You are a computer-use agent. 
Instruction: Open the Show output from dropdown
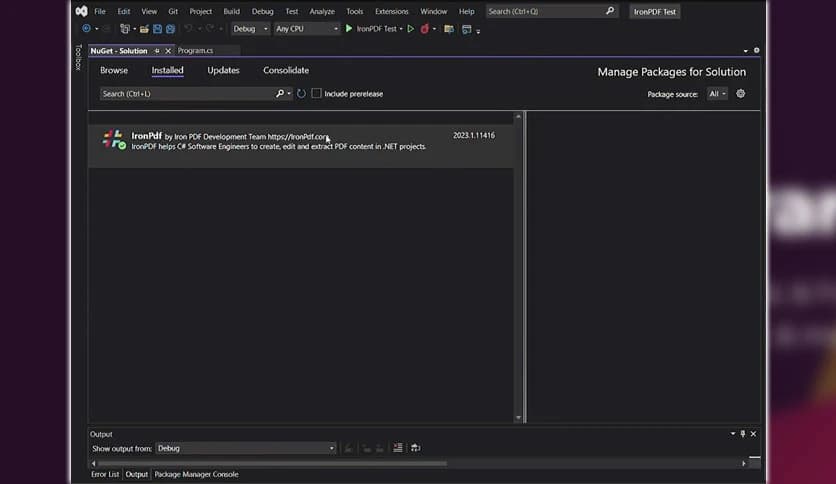click(245, 448)
